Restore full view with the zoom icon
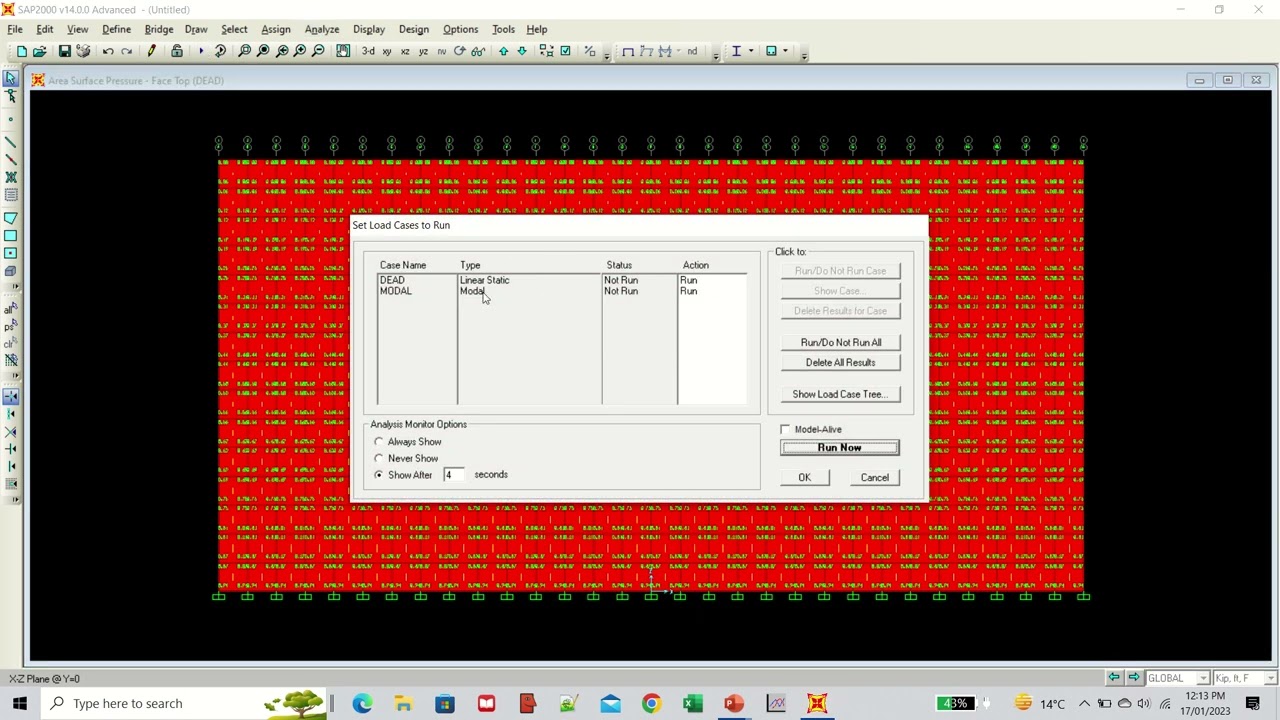Viewport: 1280px width, 720px height. 263,51
